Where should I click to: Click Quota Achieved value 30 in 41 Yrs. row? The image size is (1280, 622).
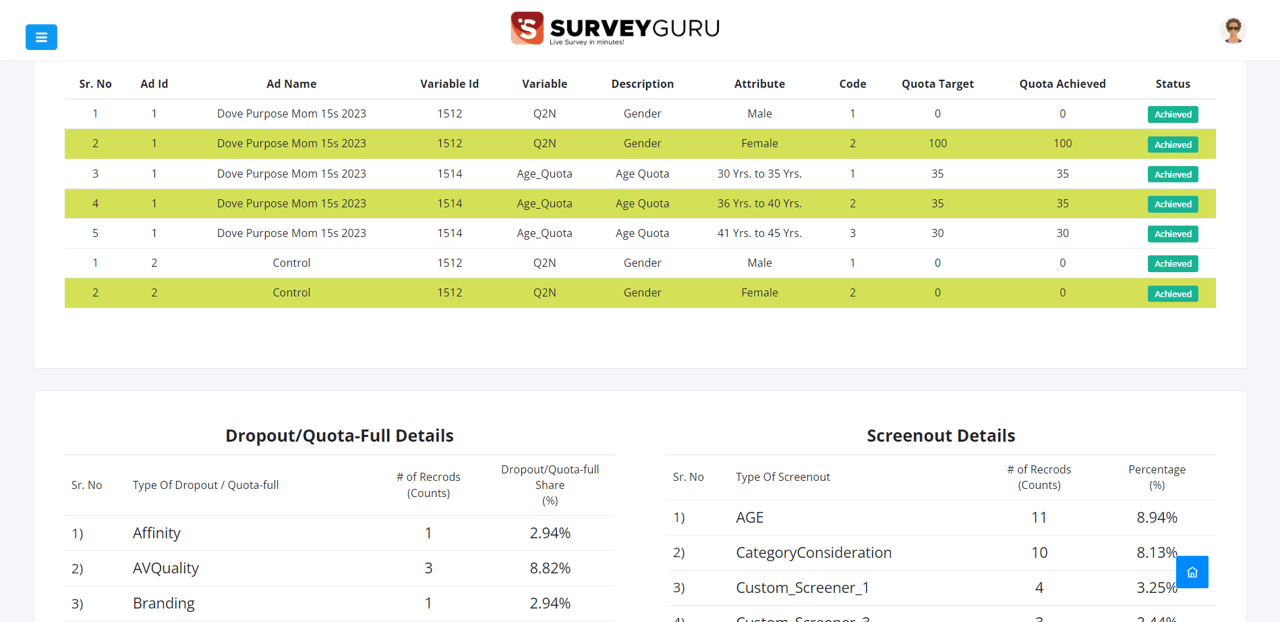pos(1062,234)
